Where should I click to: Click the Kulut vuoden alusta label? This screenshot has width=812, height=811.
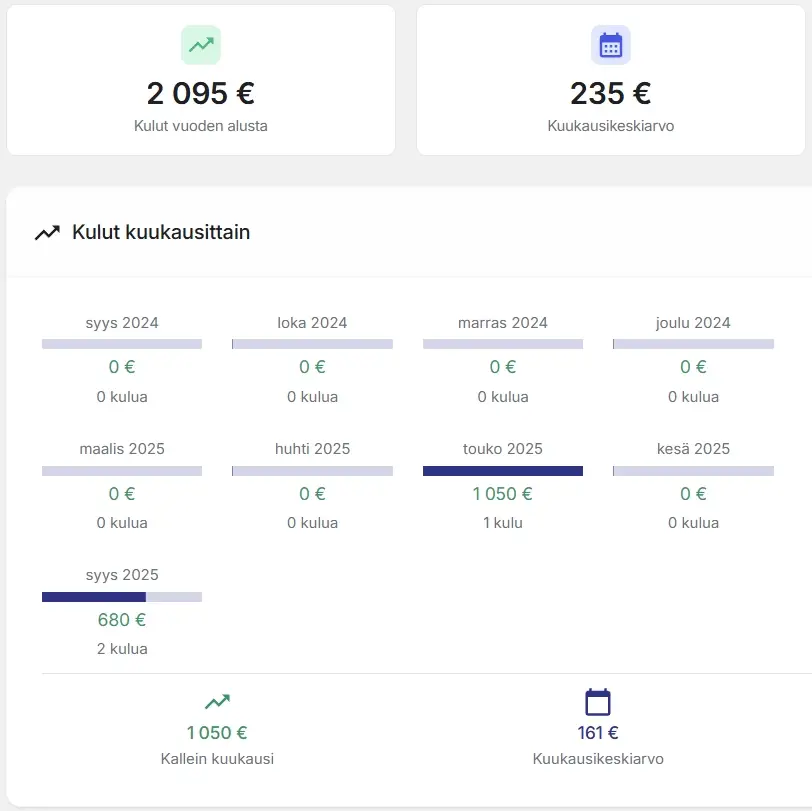click(201, 127)
